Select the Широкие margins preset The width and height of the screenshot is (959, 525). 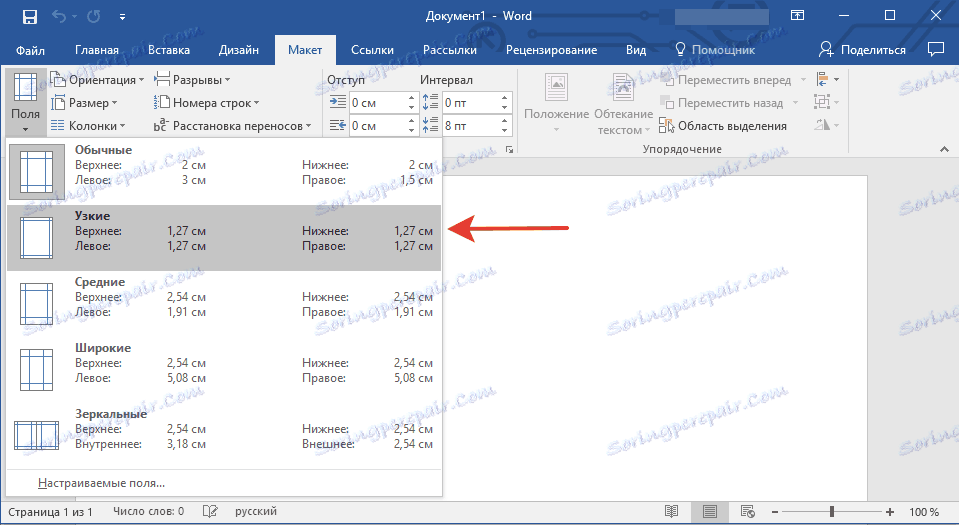(x=224, y=370)
